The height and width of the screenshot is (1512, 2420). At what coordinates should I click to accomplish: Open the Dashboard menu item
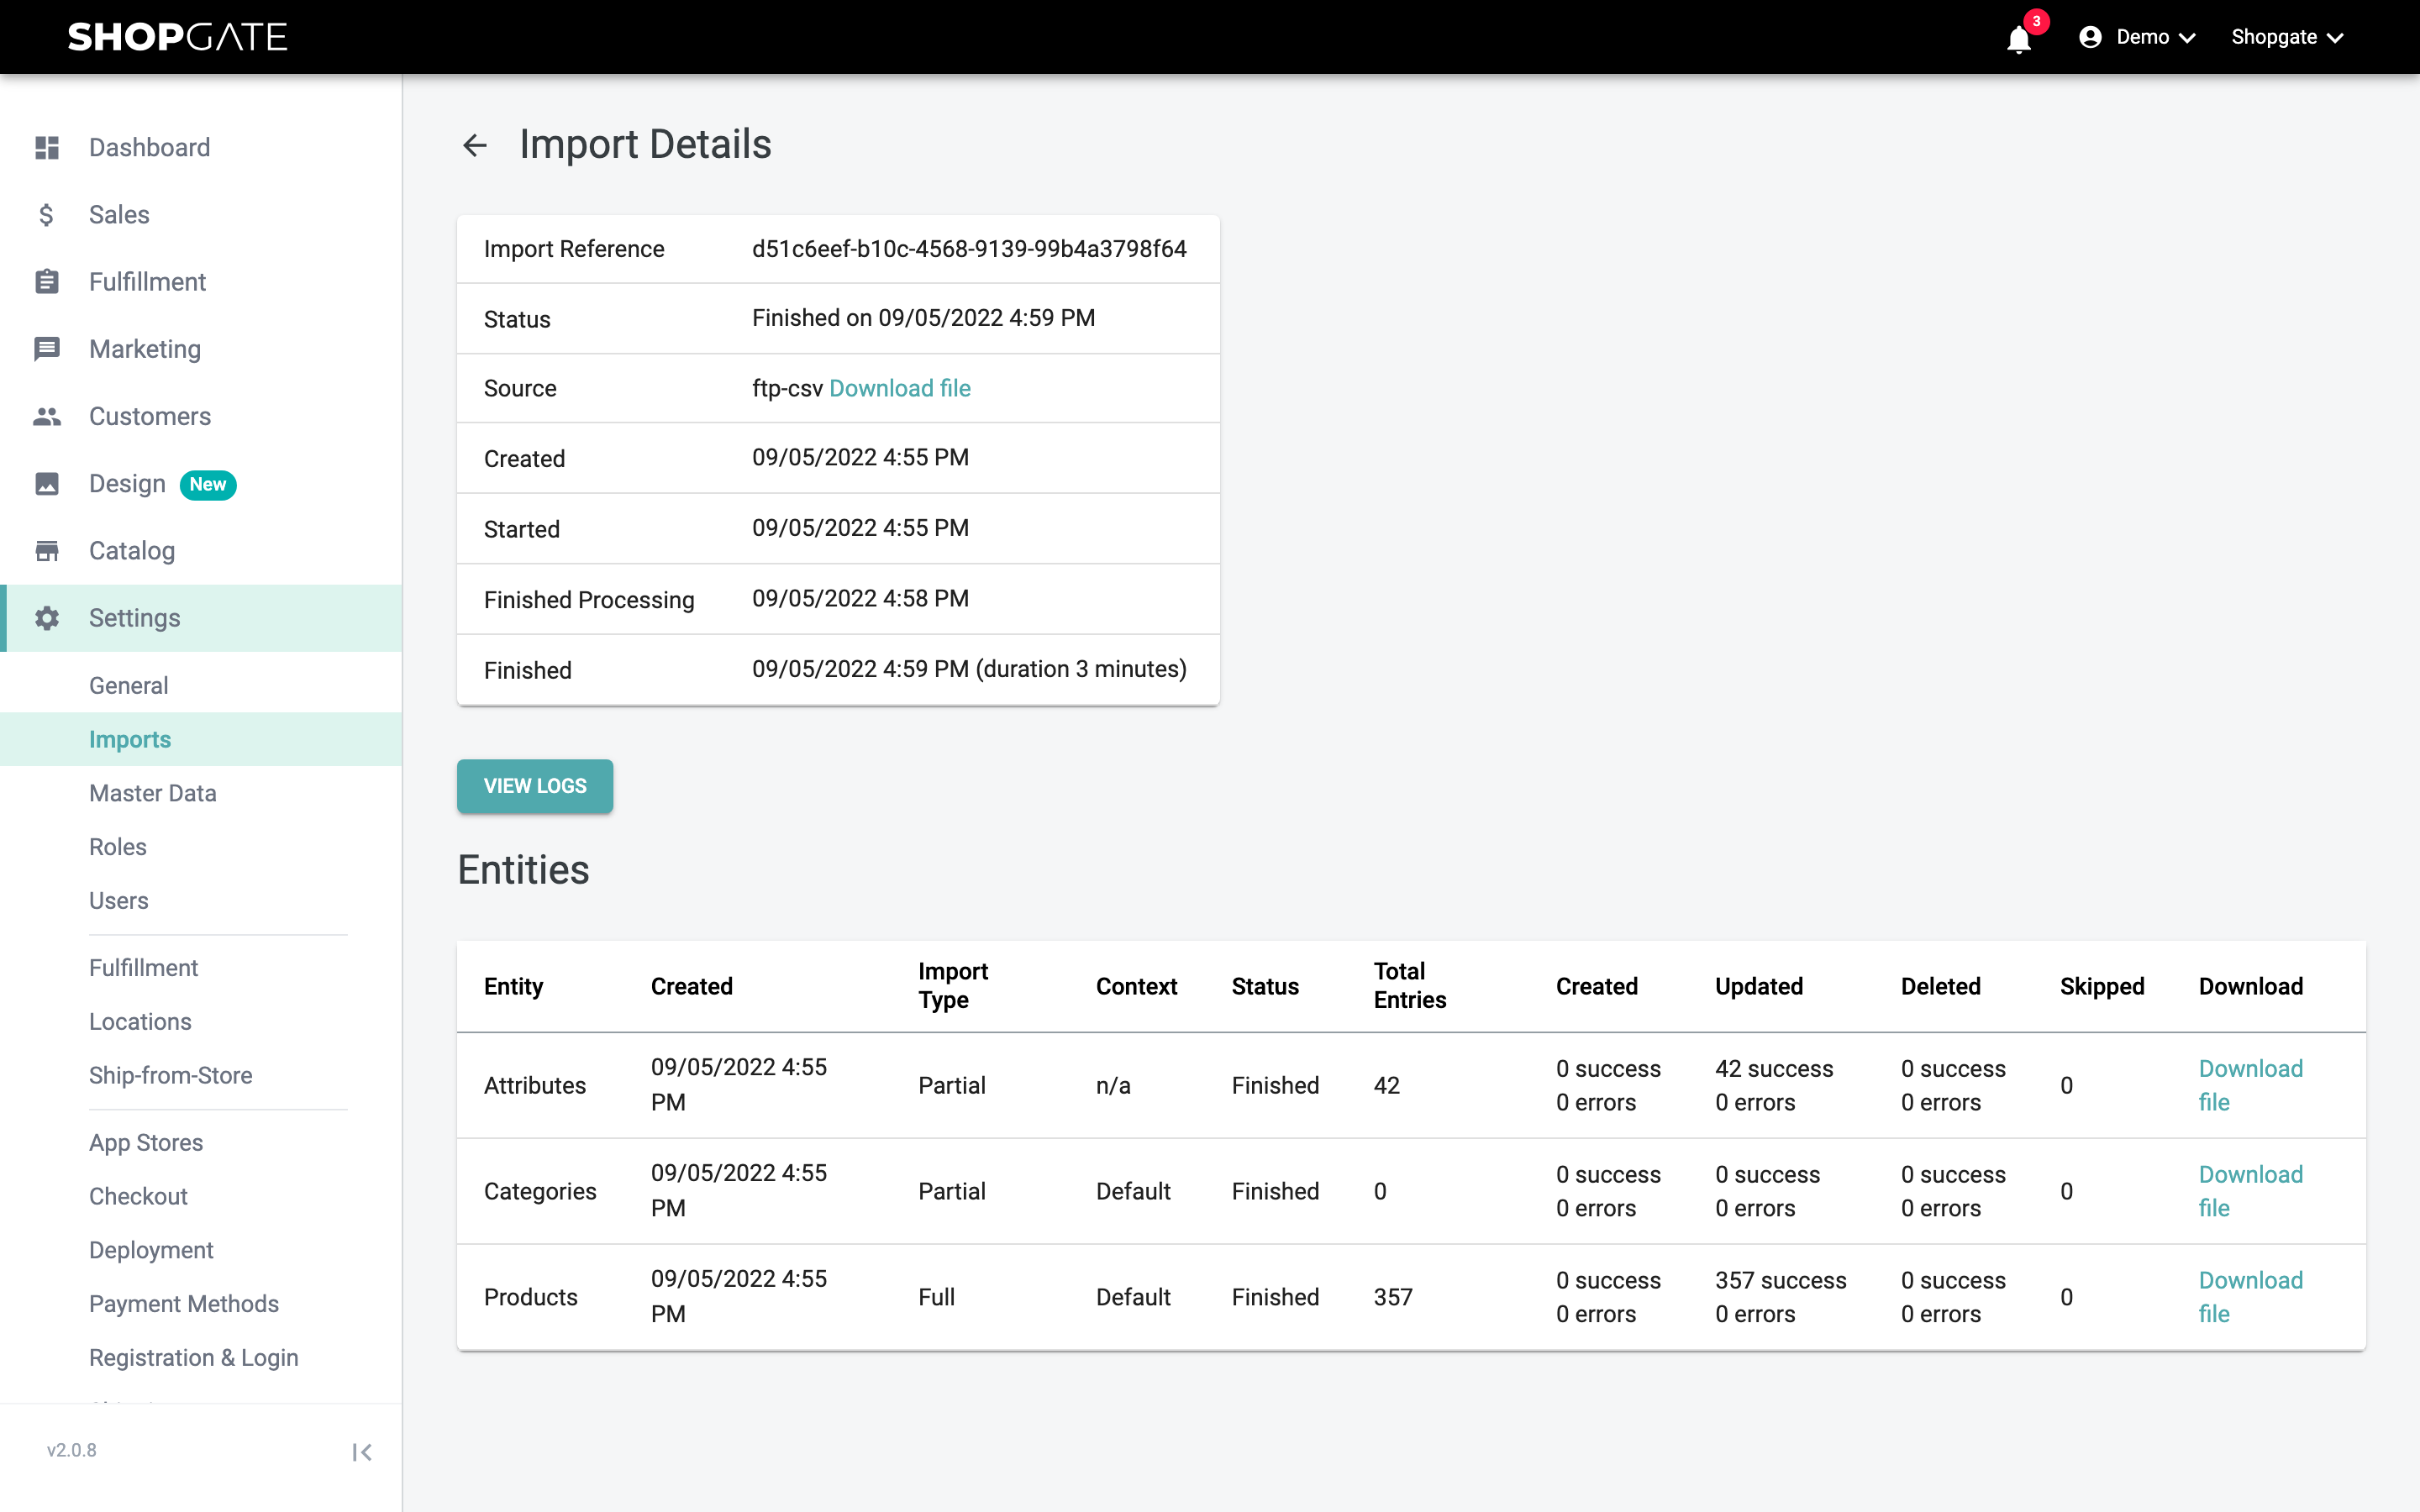tap(201, 148)
